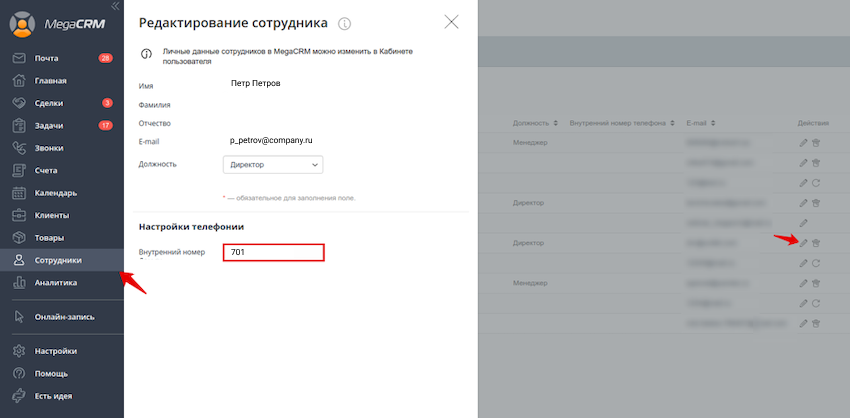850x418 pixels.
Task: Collapse the sidebar with double chevron
Action: pos(115,6)
